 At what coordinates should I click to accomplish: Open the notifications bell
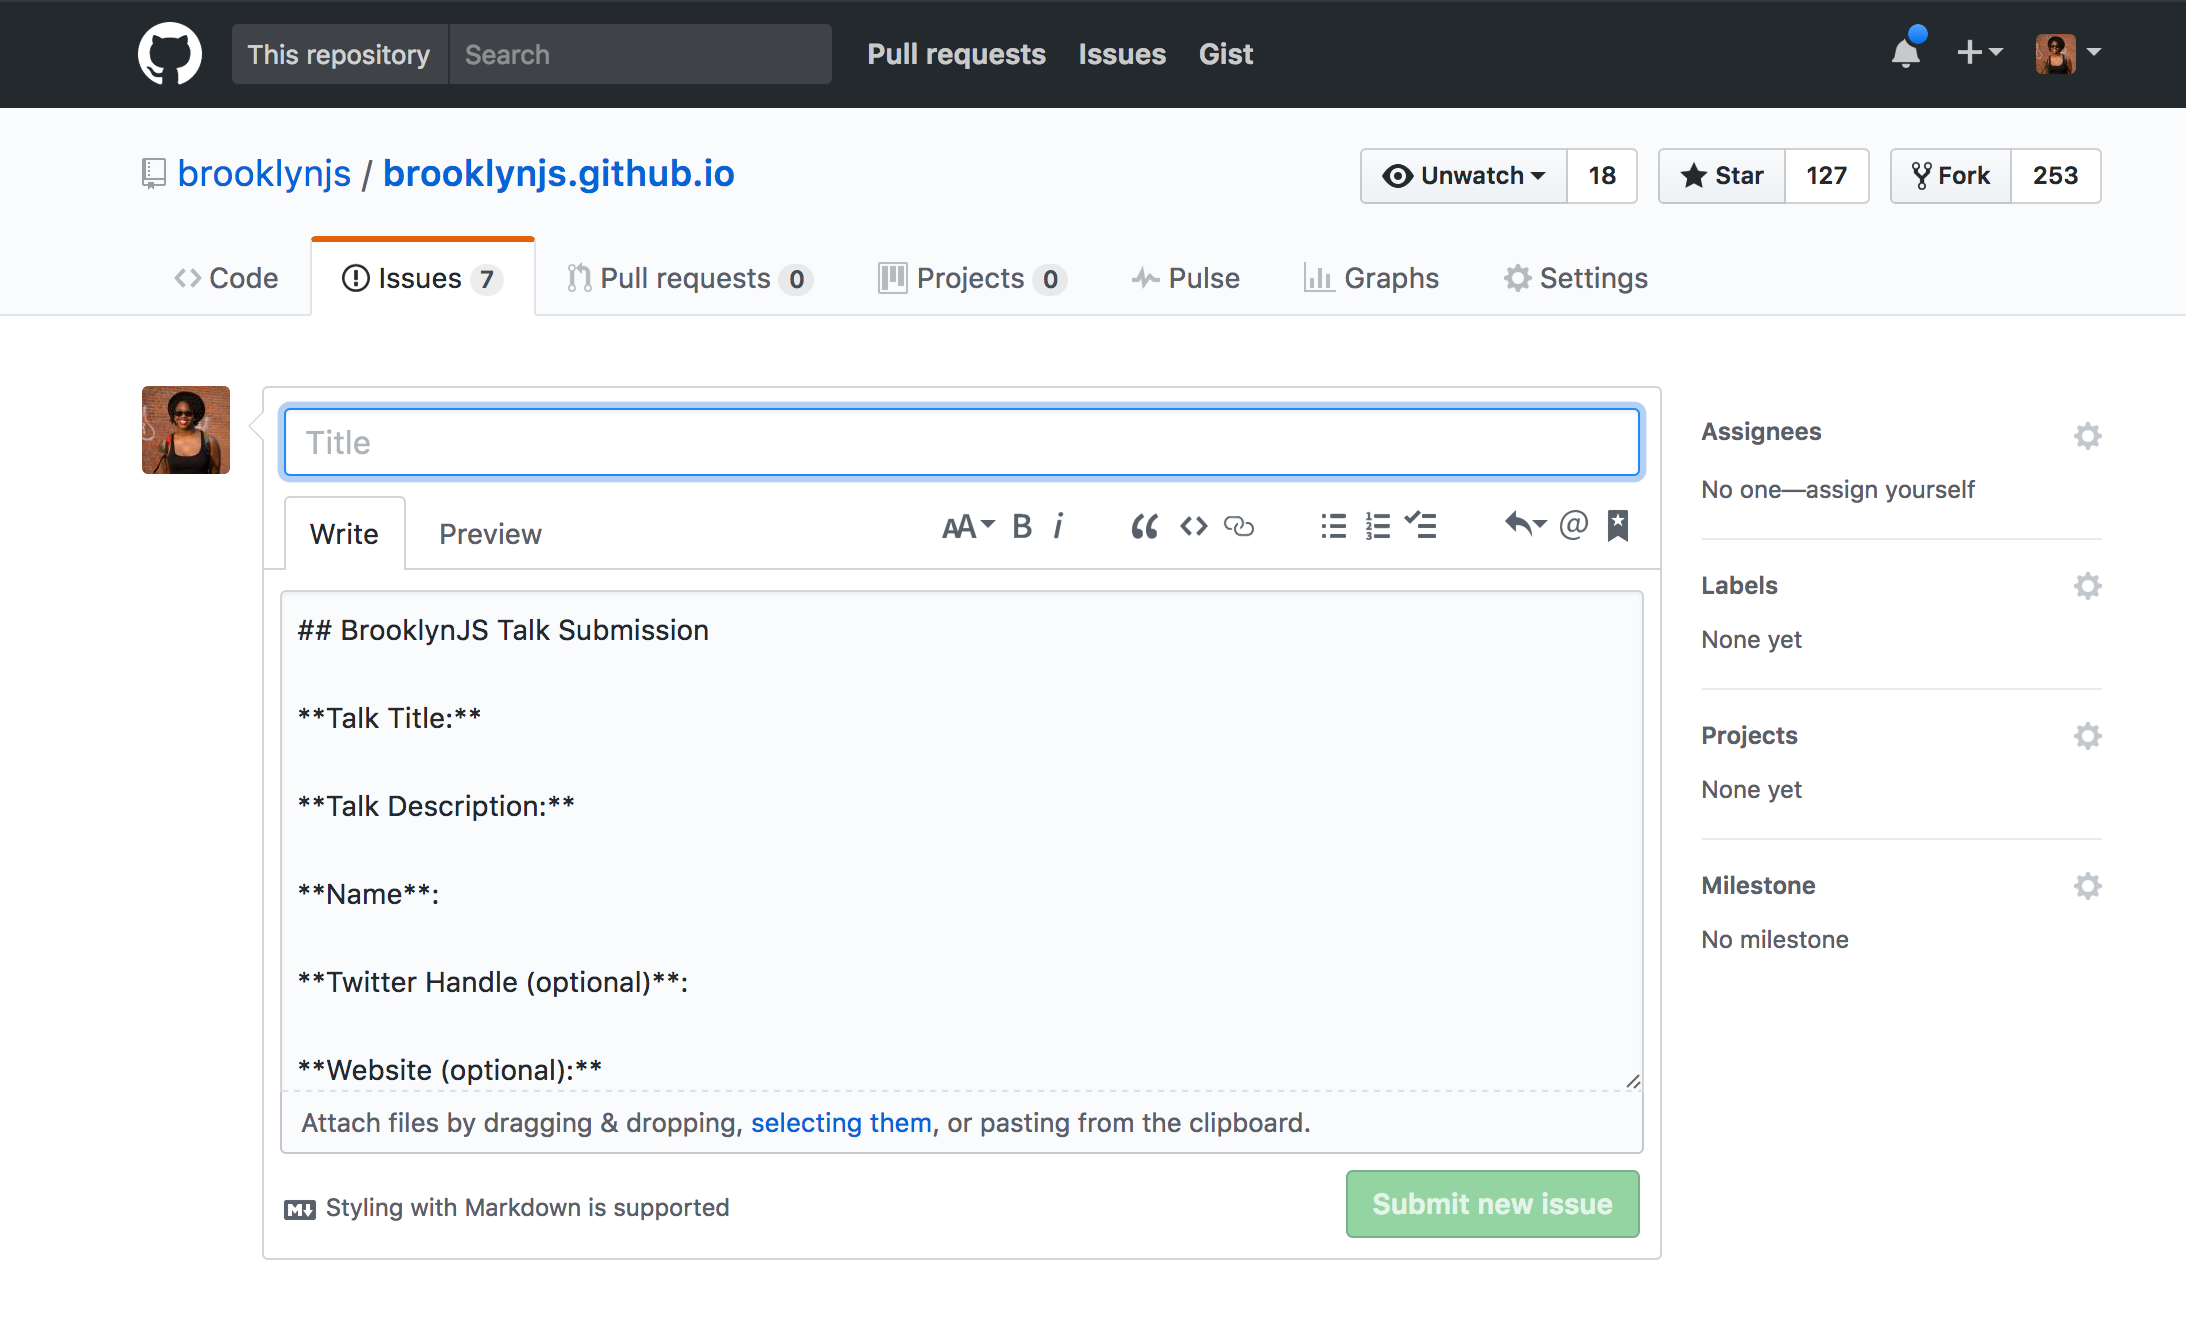pyautogui.click(x=1906, y=53)
